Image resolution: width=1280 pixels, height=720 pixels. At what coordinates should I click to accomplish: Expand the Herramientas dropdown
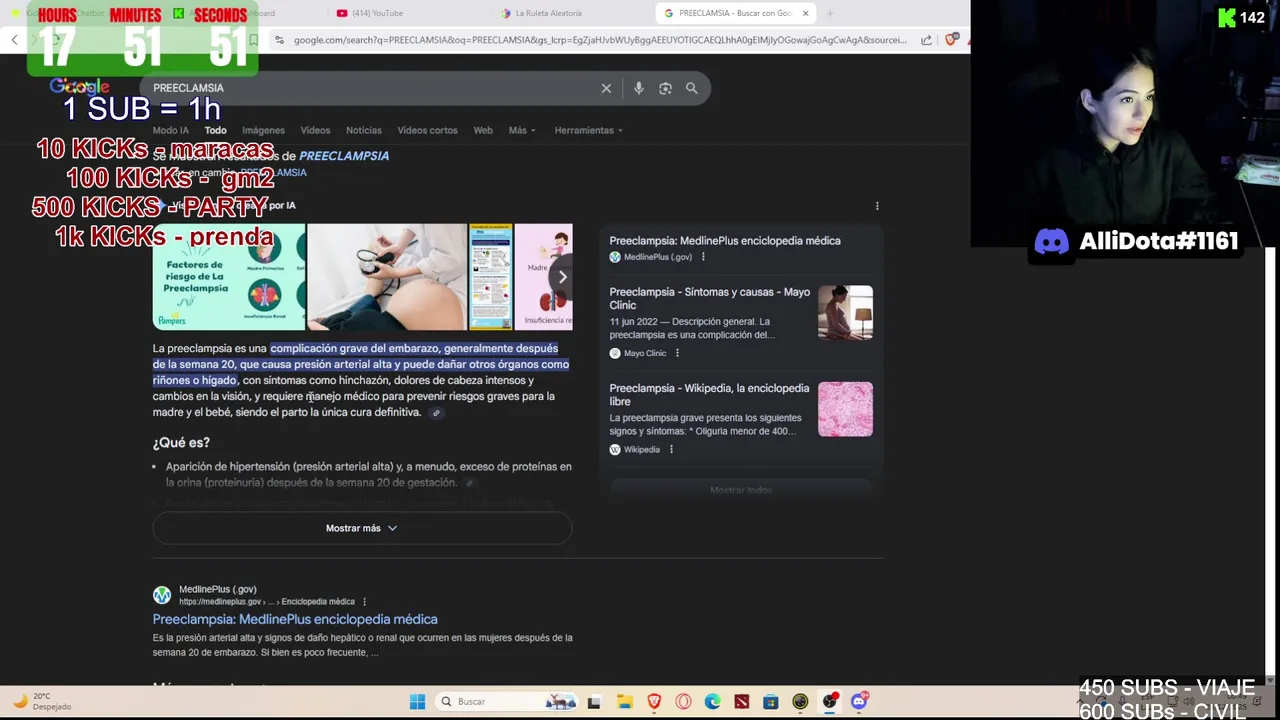coord(588,130)
